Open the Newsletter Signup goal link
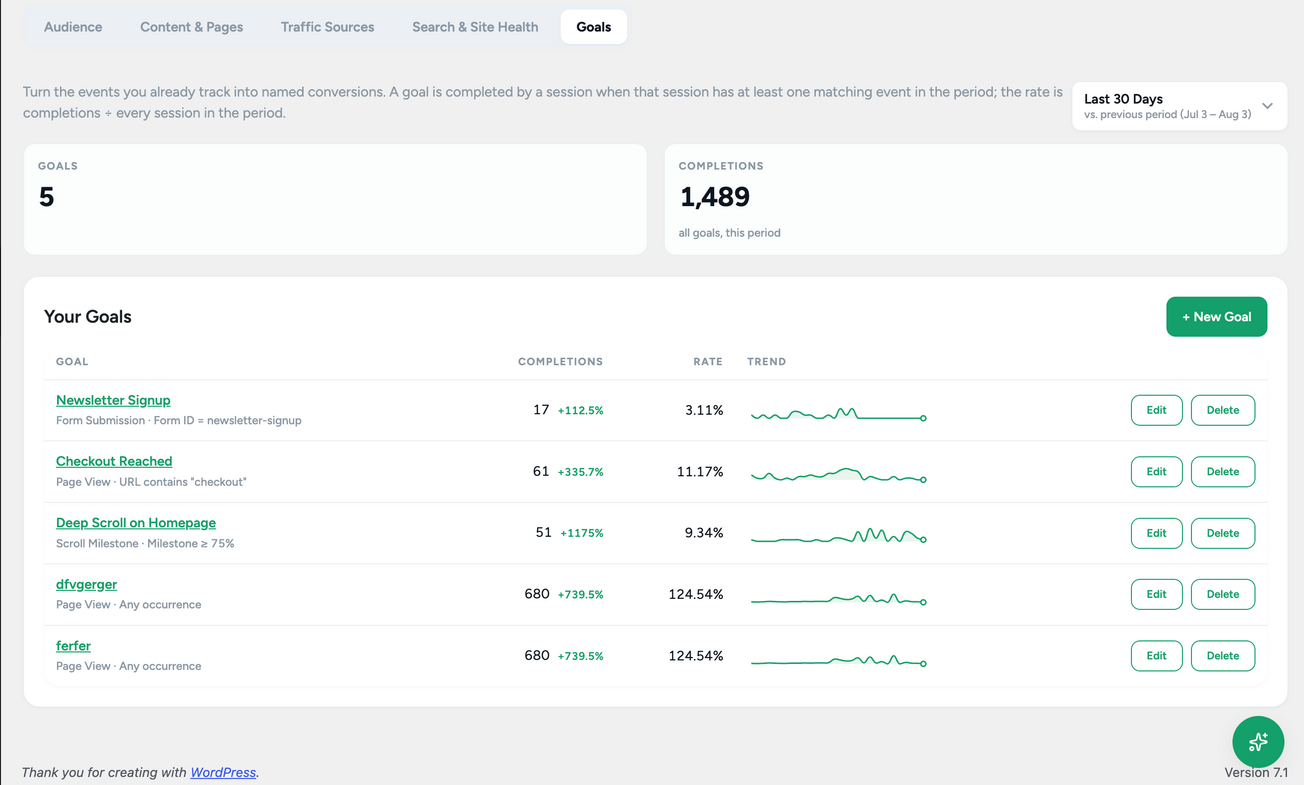This screenshot has width=1304, height=785. point(113,400)
